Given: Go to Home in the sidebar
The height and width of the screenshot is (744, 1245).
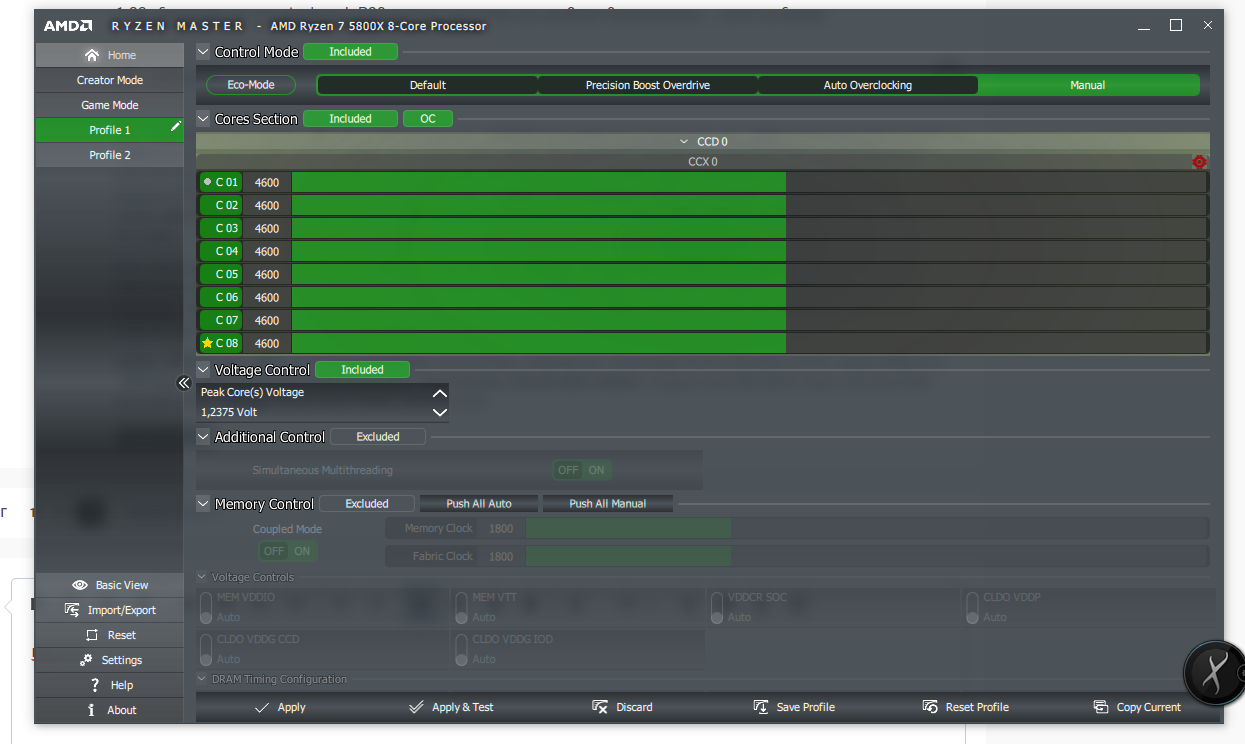Looking at the screenshot, I should pyautogui.click(x=110, y=55).
